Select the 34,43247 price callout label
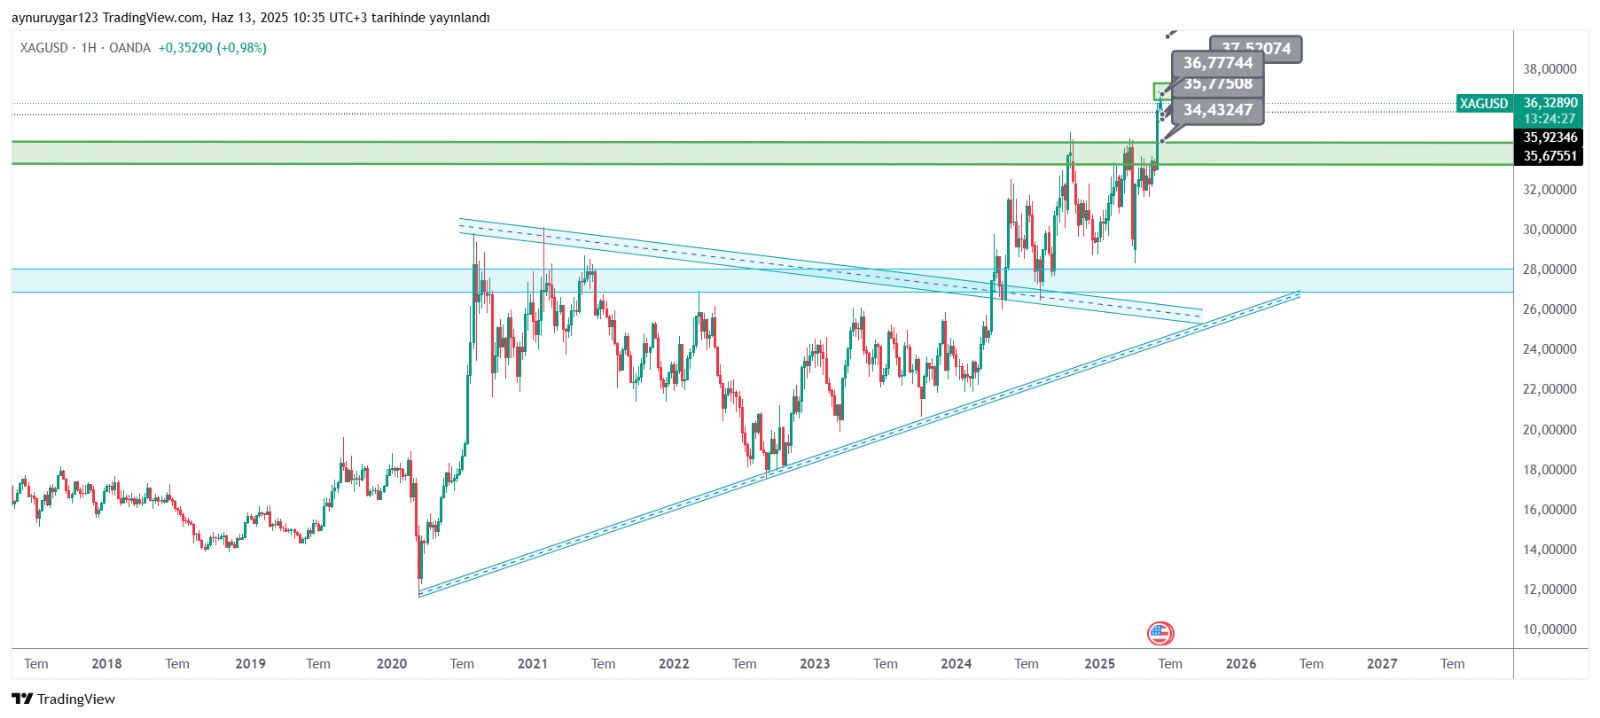Screen dimensions: 1600x718 [1217, 111]
